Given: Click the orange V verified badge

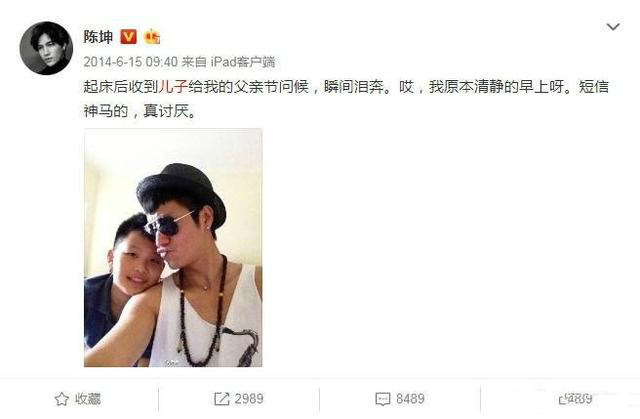Looking at the screenshot, I should (129, 37).
